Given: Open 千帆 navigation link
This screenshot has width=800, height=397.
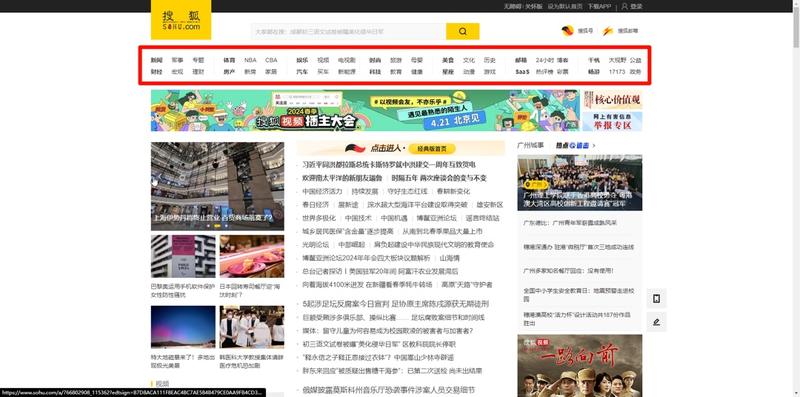Looking at the screenshot, I should 593,60.
